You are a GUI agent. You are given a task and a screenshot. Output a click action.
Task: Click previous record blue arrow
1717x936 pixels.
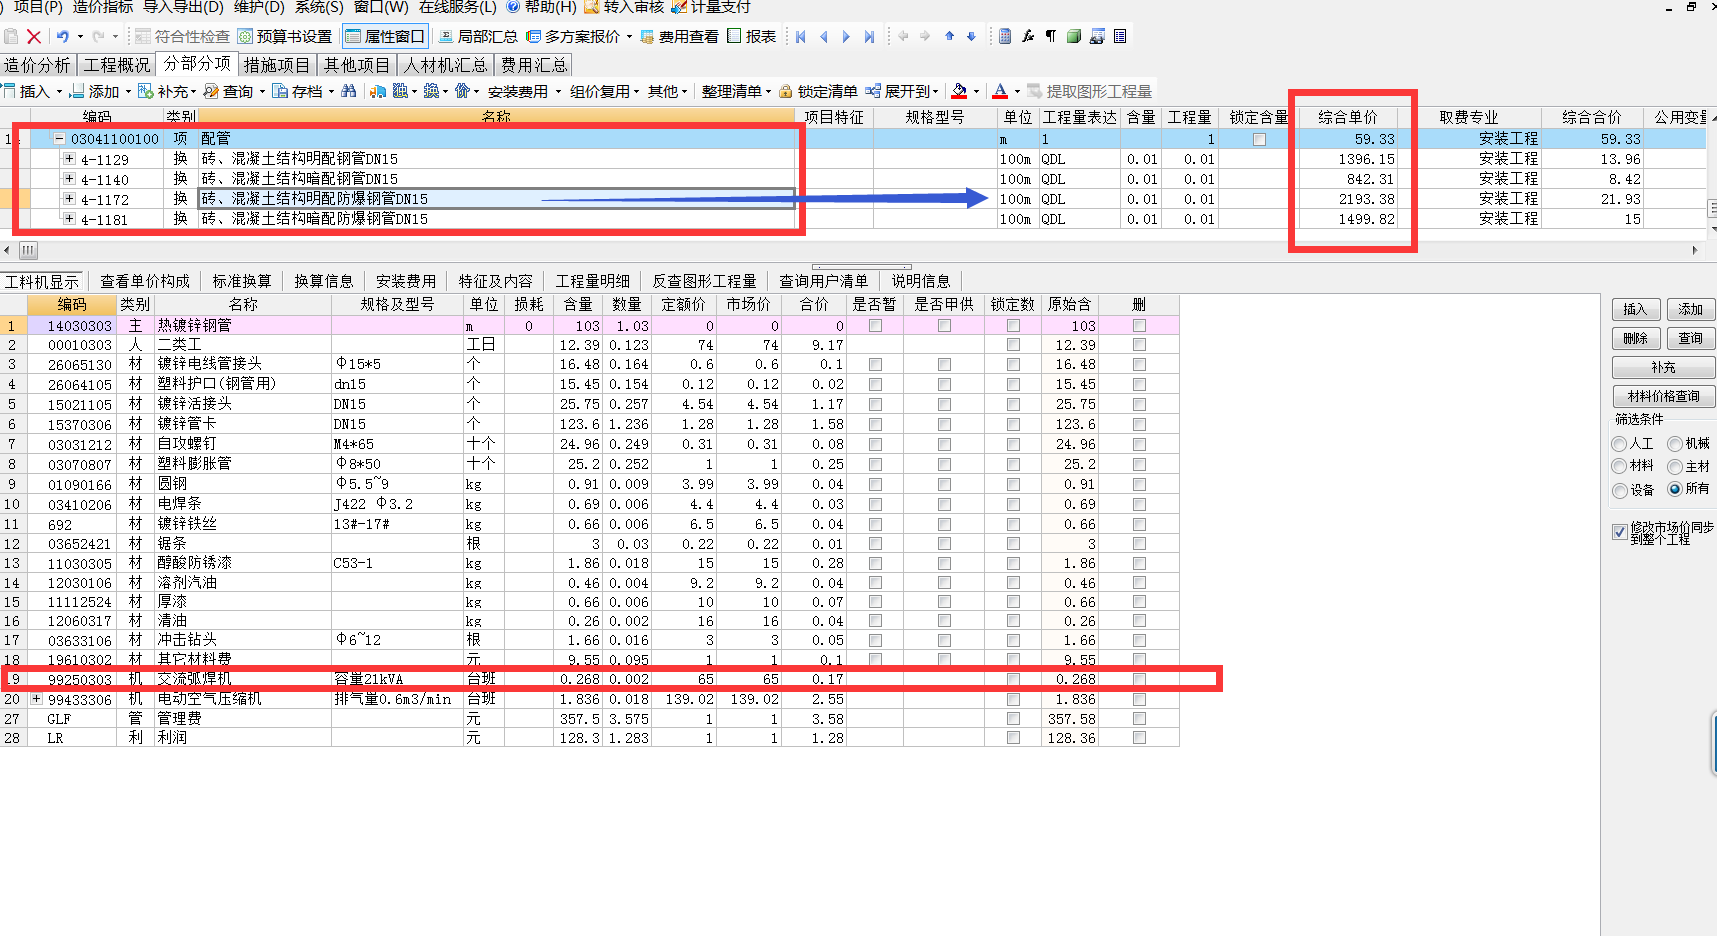(x=824, y=36)
